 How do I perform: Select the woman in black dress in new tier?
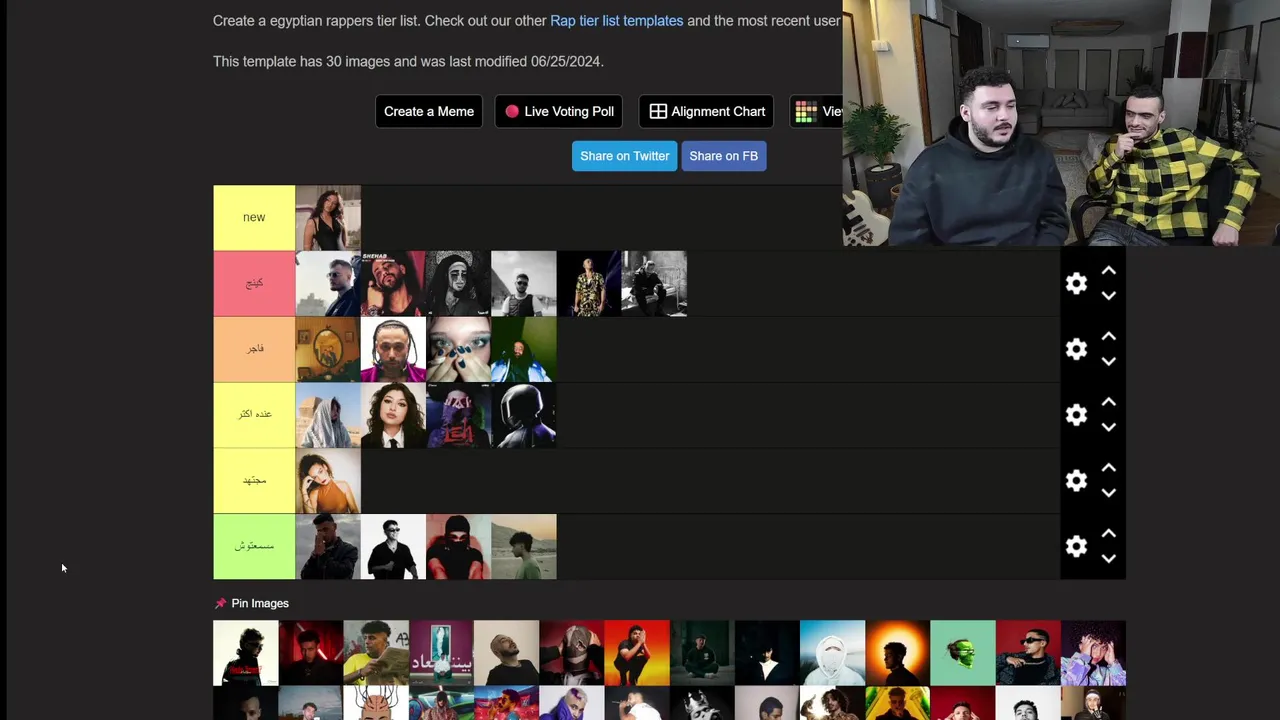tap(328, 217)
